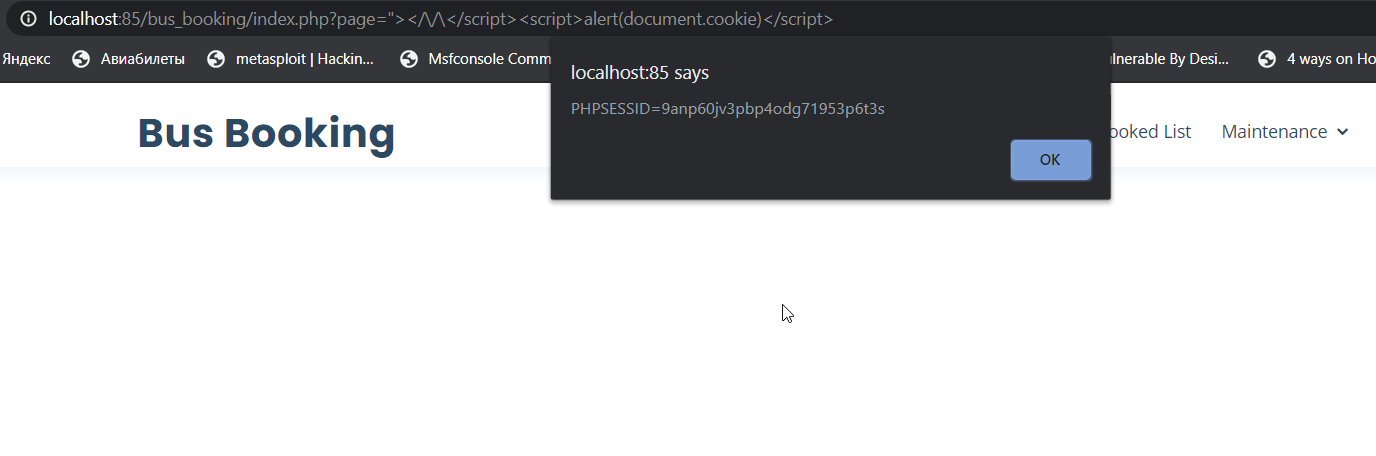Open the Яндекс bookmark
1376x456 pixels.
pyautogui.click(x=26, y=59)
